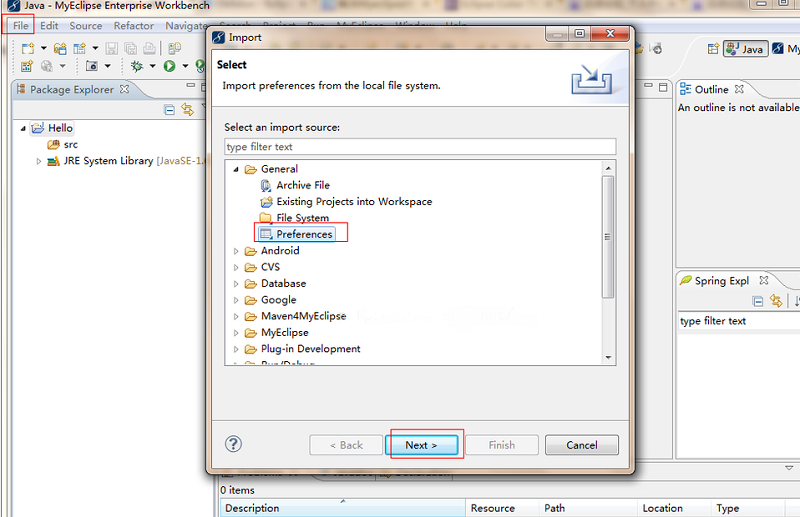
Task: Click the Help question mark icon
Action: coord(233,444)
